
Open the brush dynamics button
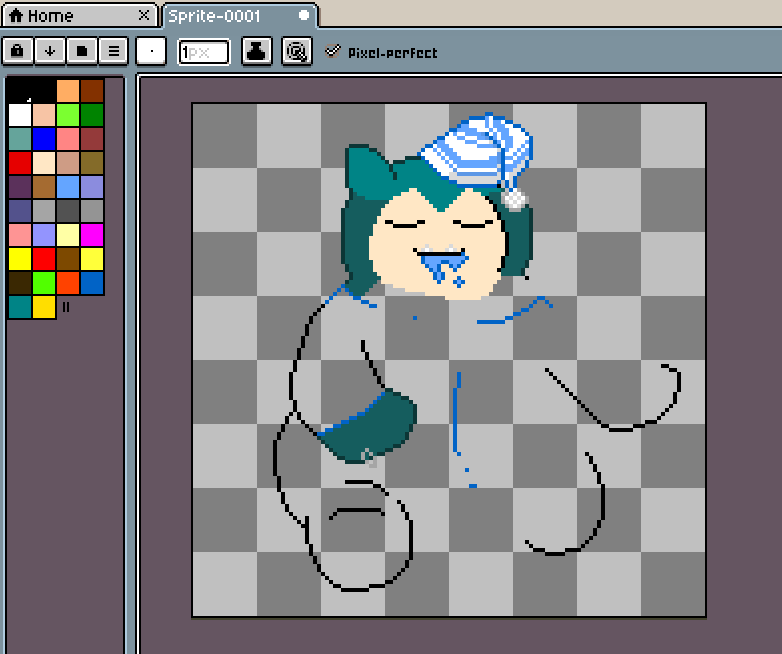(297, 51)
